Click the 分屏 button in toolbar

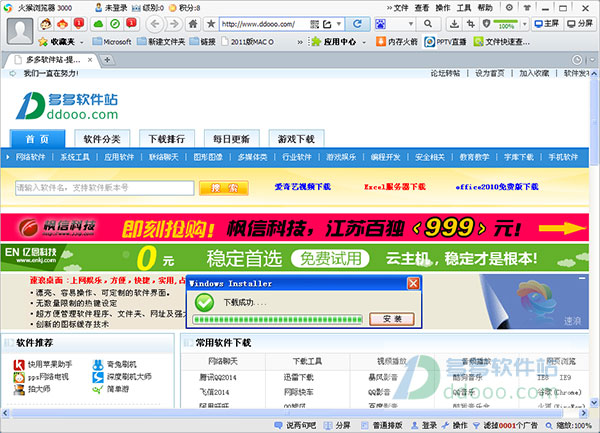click(x=580, y=24)
